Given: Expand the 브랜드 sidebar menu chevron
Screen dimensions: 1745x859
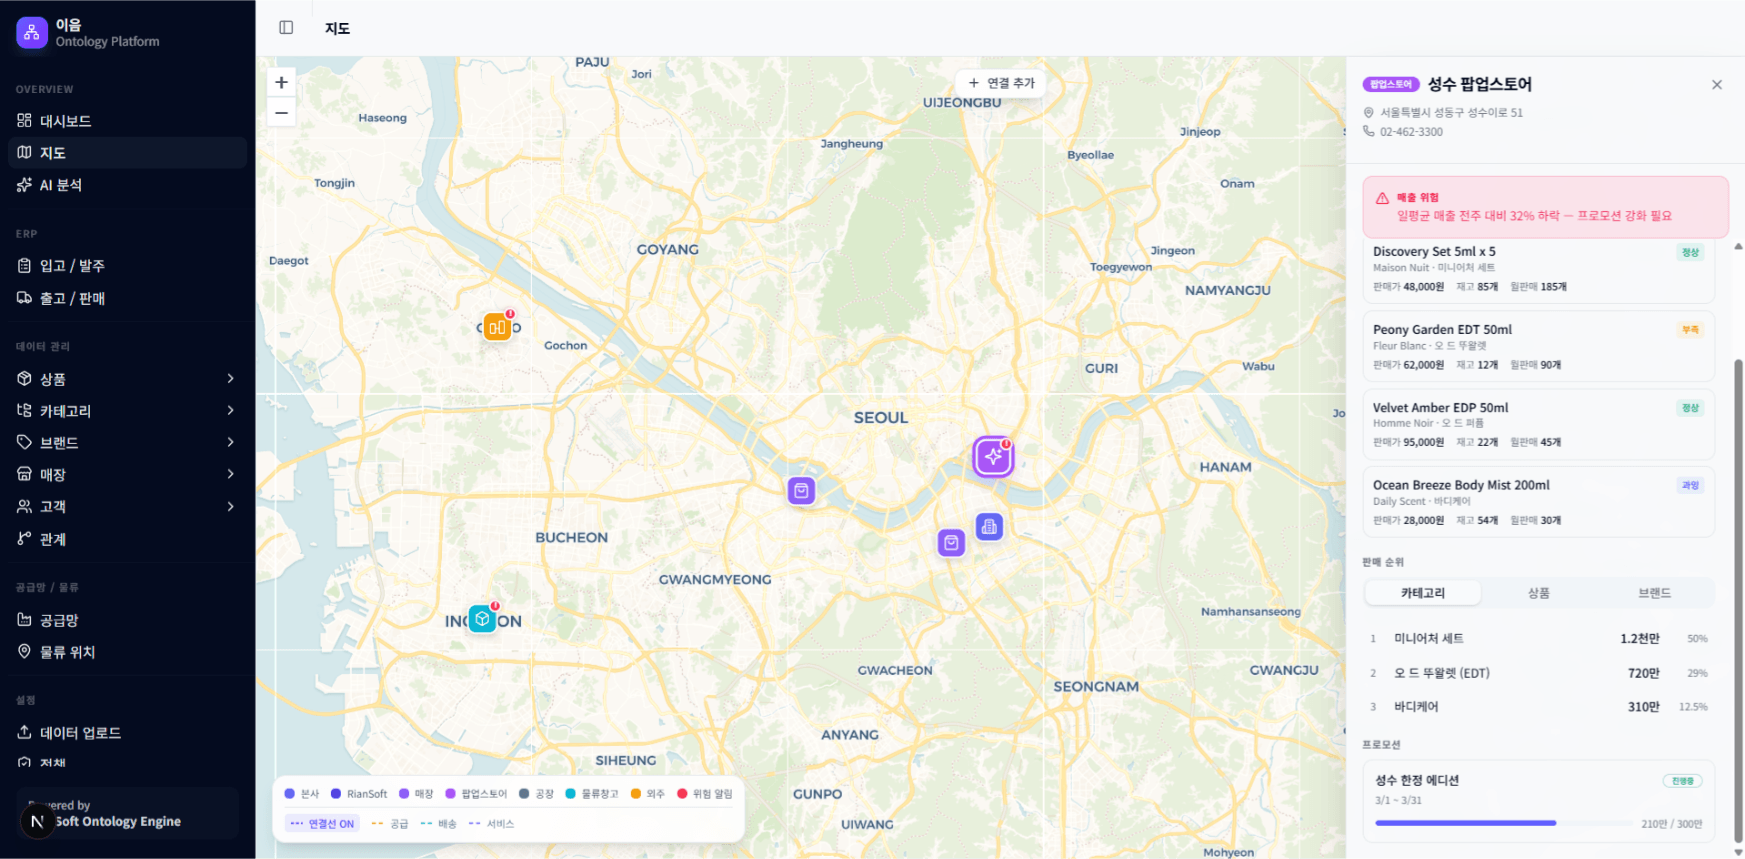Looking at the screenshot, I should click(231, 442).
